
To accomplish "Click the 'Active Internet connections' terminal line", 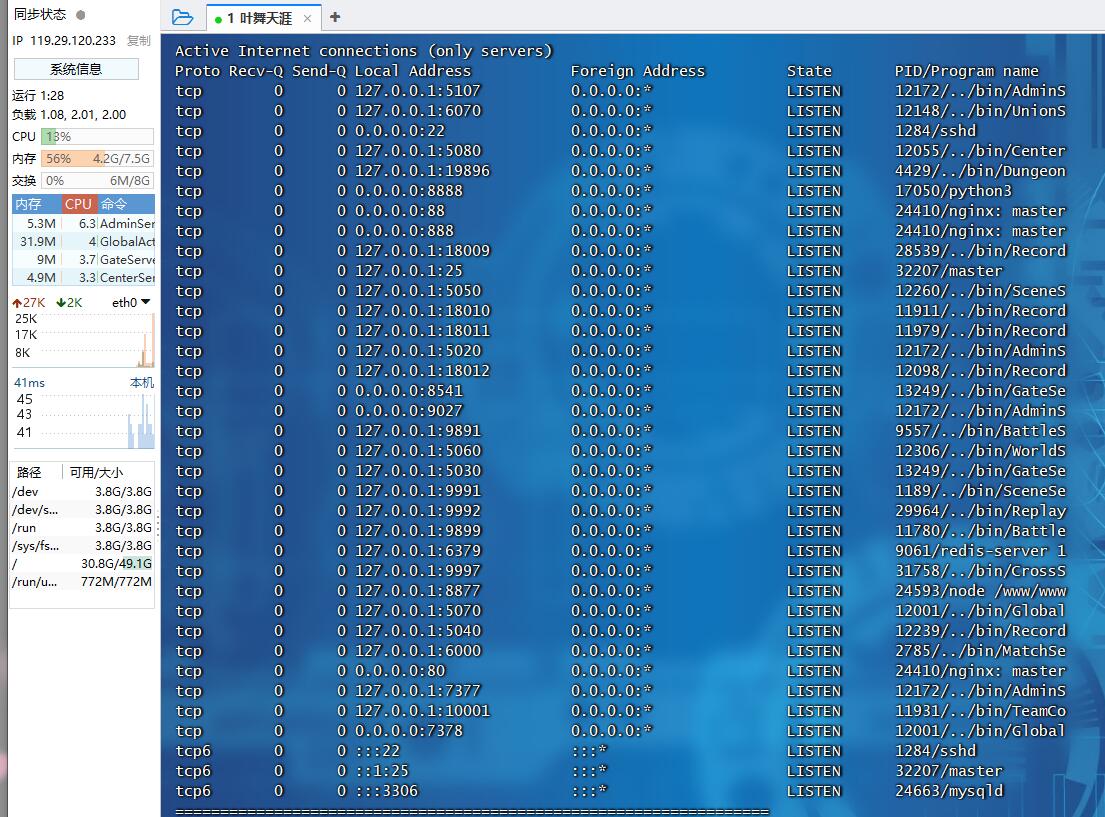I will 364,51.
